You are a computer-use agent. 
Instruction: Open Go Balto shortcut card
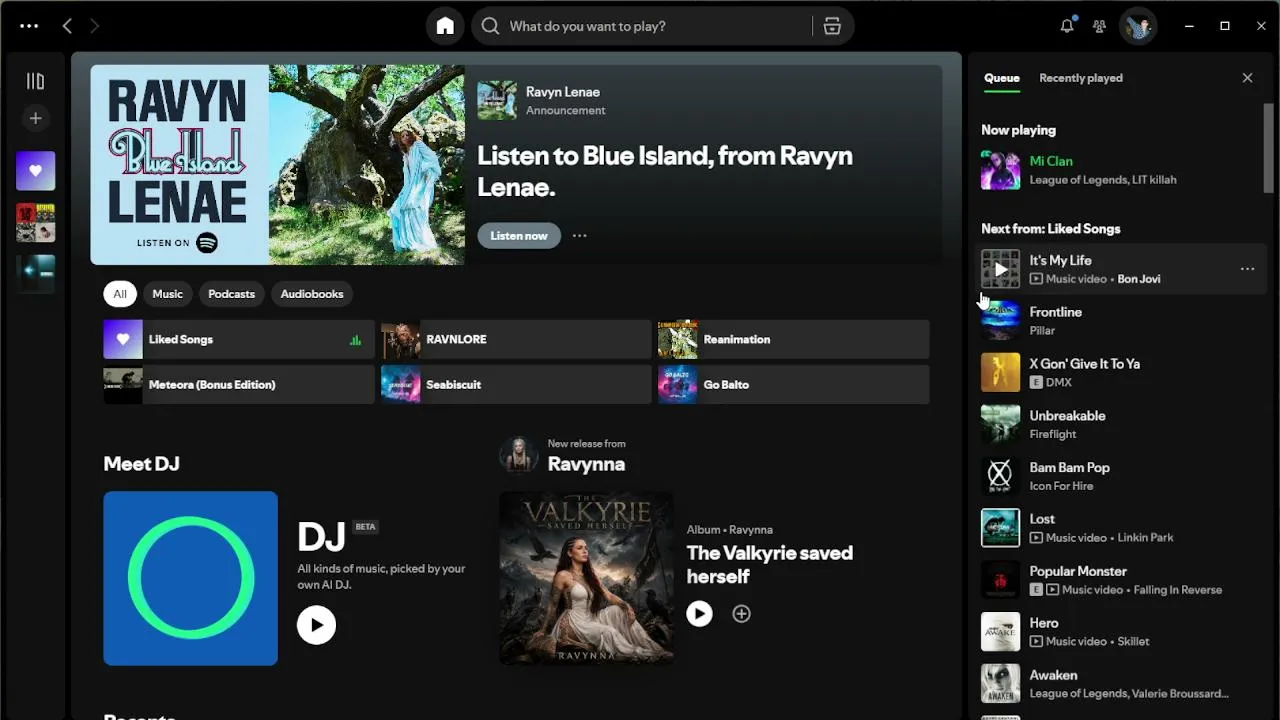[793, 384]
